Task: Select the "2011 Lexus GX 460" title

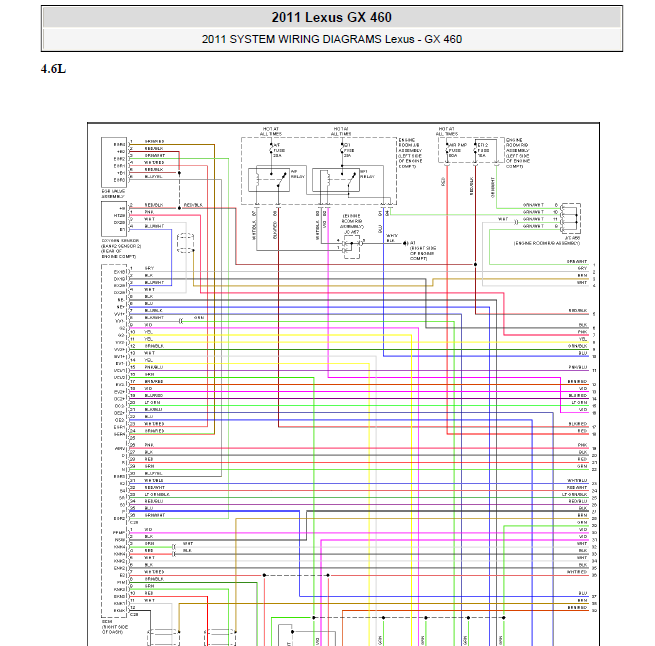Action: (331, 18)
